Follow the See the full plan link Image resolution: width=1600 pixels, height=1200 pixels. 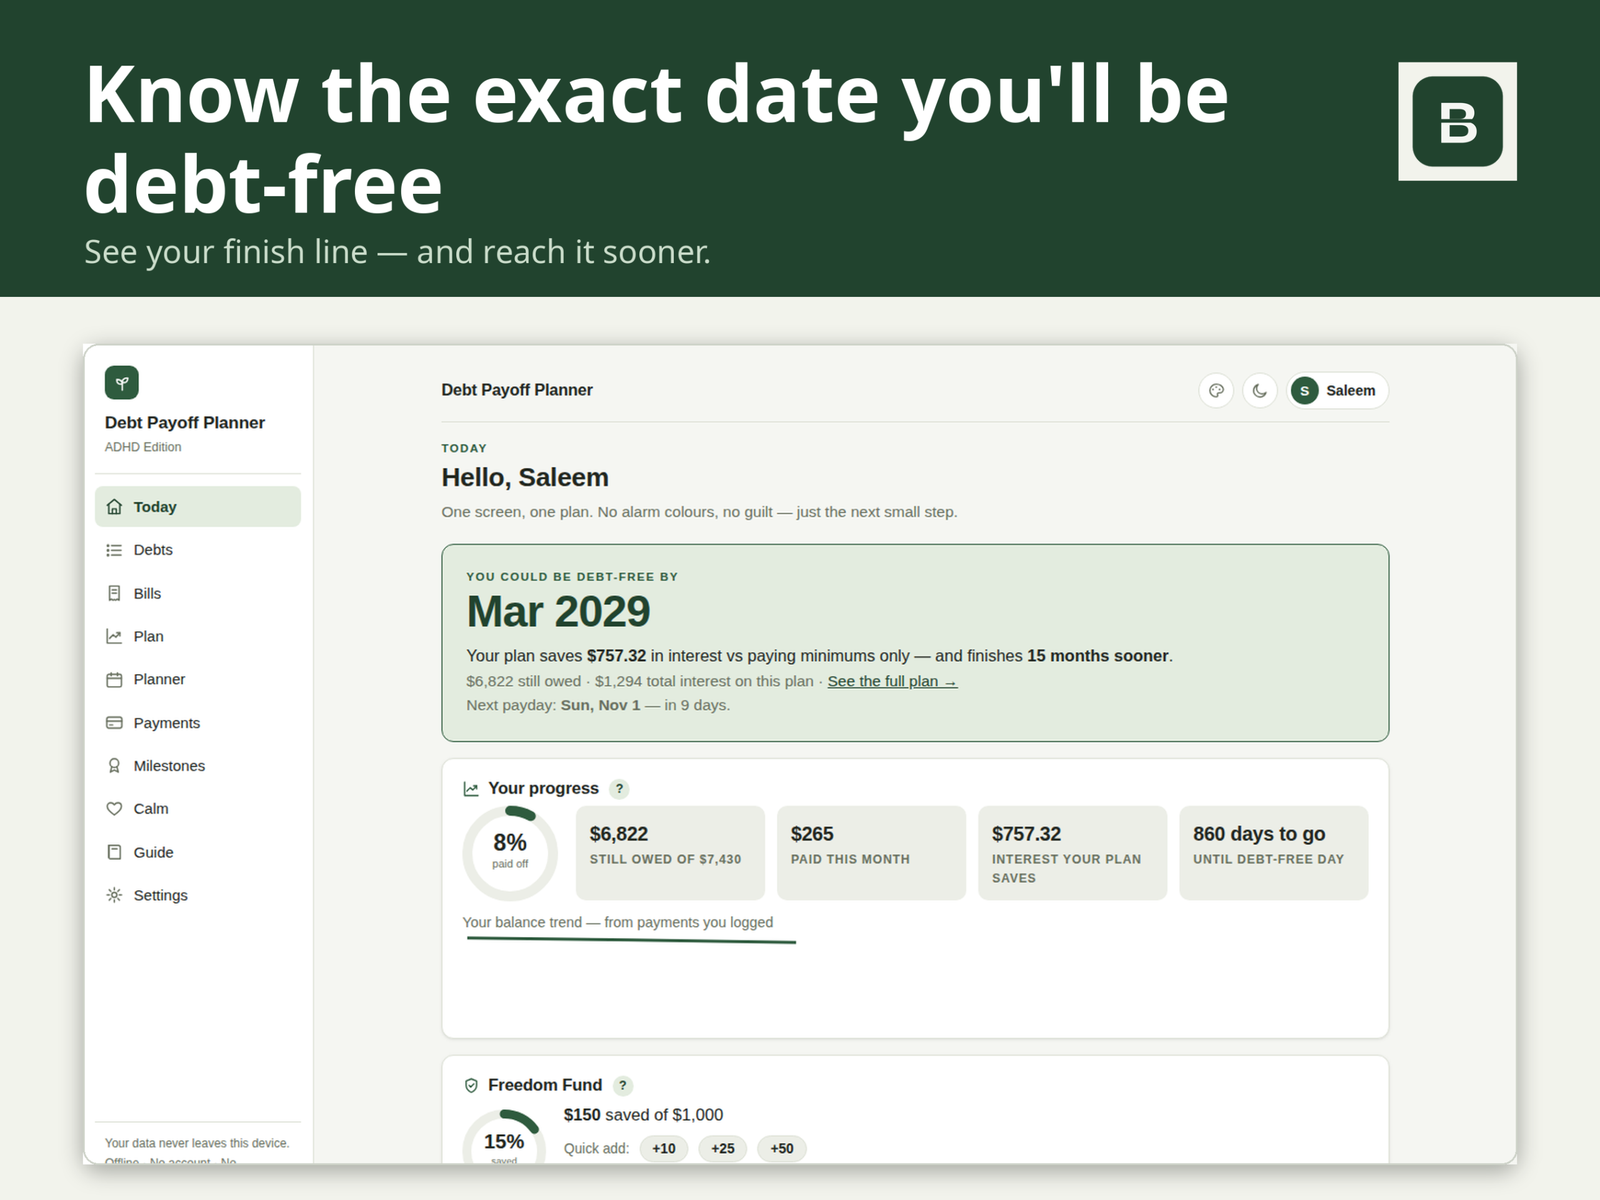point(892,681)
